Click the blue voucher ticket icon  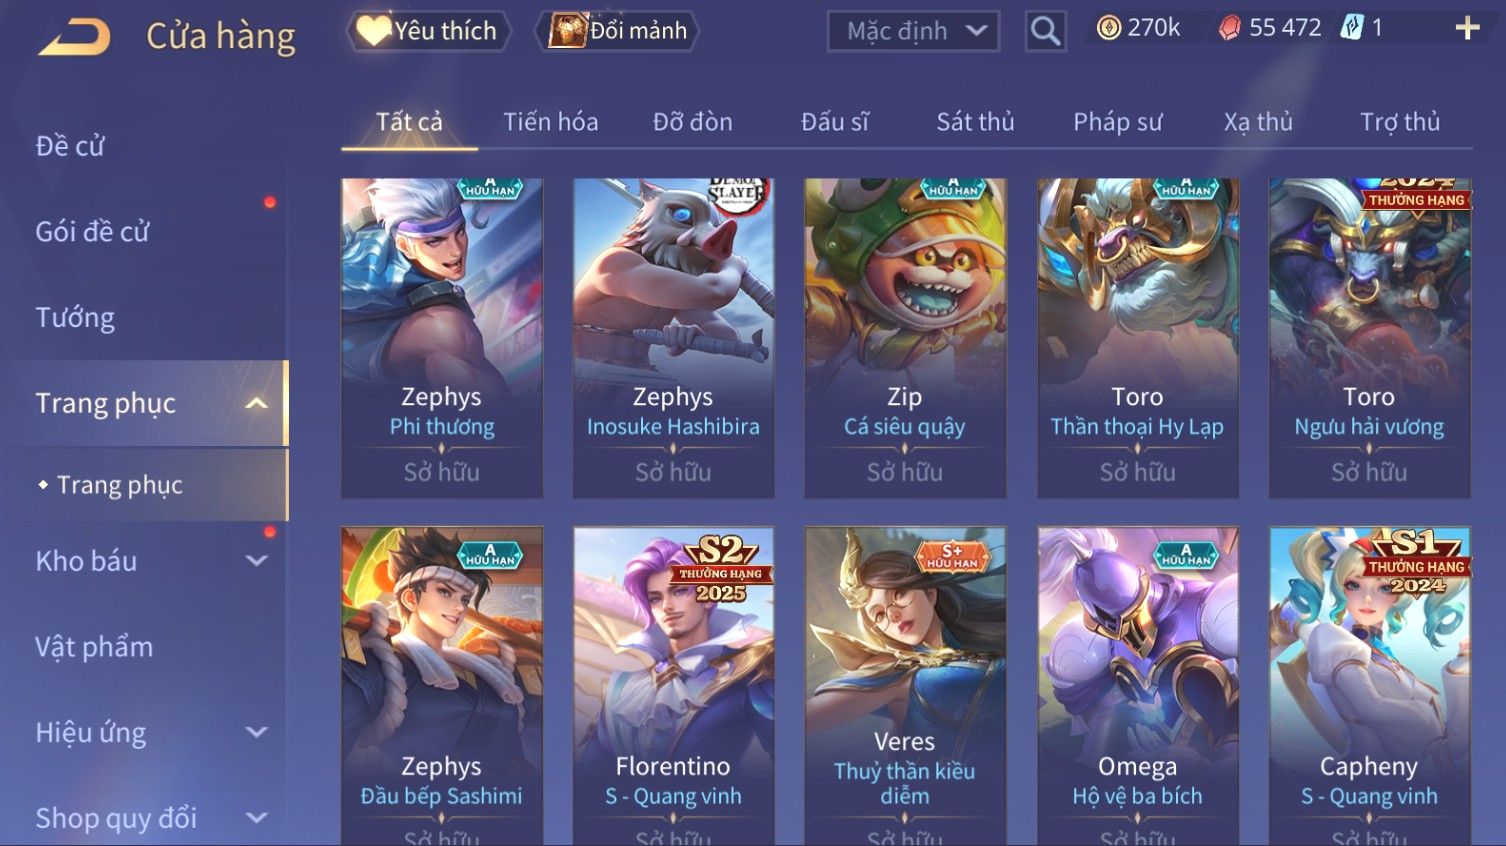[1351, 27]
